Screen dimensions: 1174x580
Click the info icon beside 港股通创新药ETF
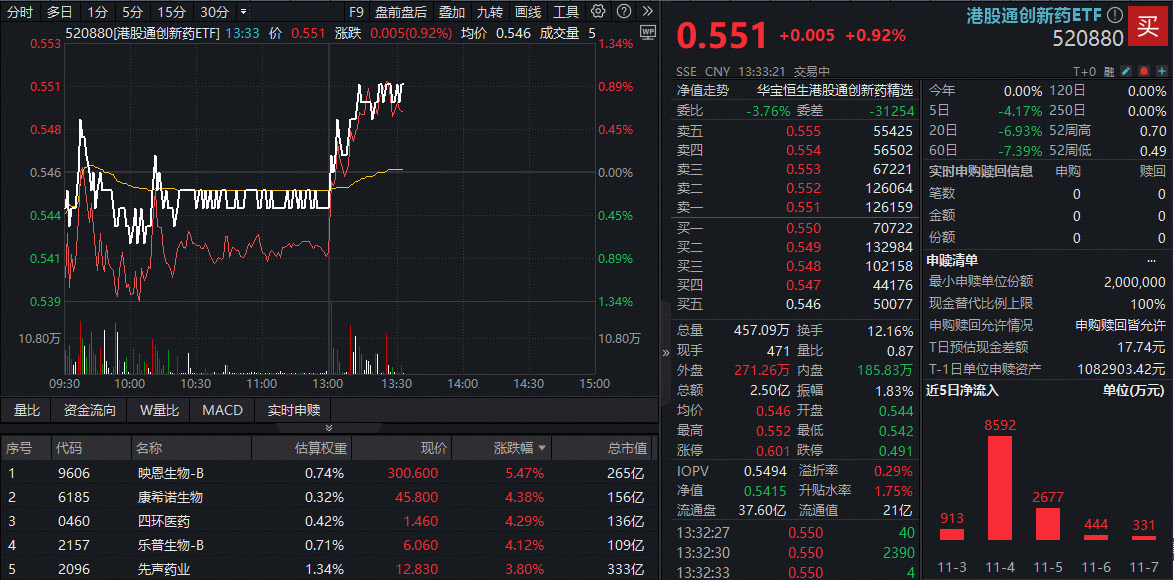tap(1114, 15)
